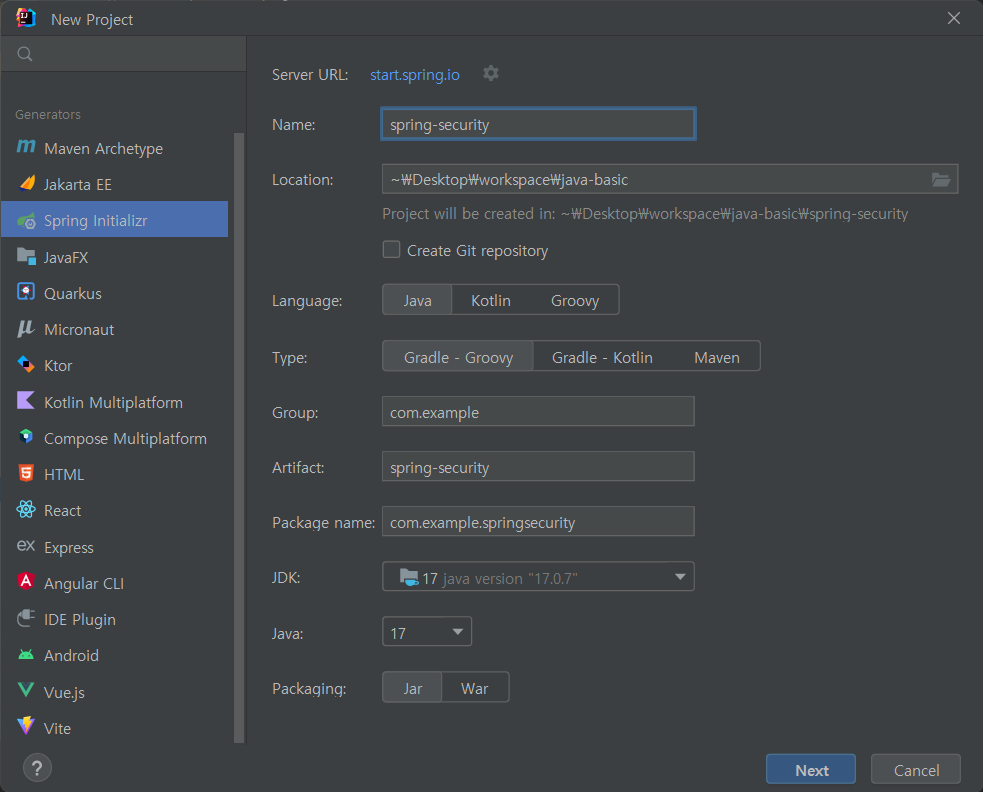Focus the Artifact input field
Image resolution: width=983 pixels, height=792 pixels.
tap(538, 467)
